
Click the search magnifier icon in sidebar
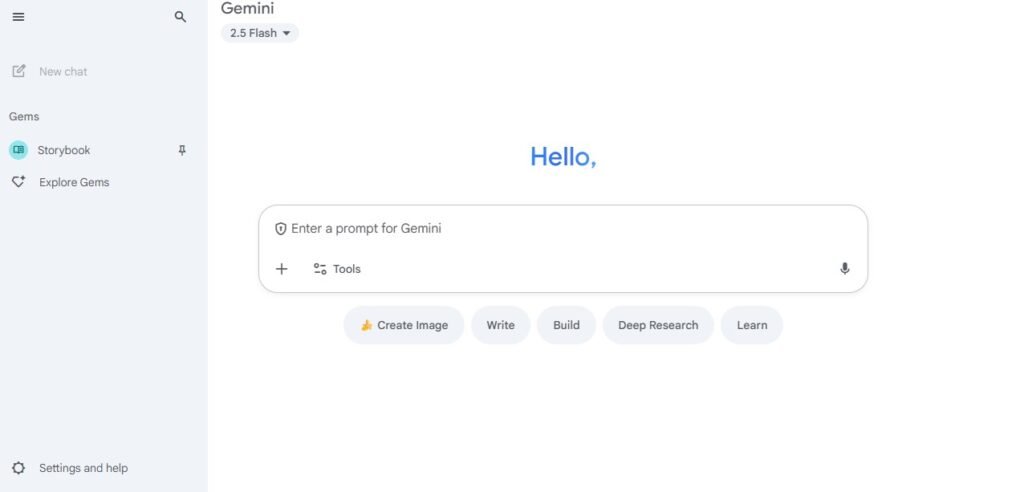pyautogui.click(x=180, y=17)
